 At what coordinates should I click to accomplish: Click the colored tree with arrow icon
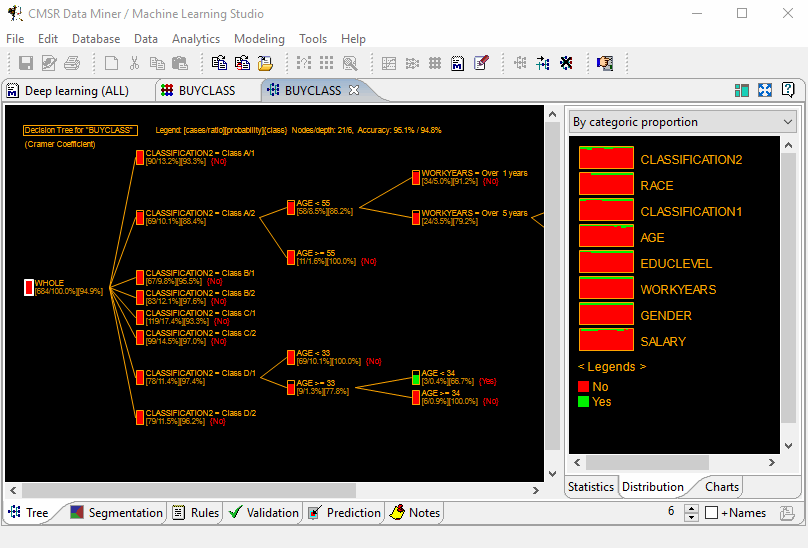(543, 63)
